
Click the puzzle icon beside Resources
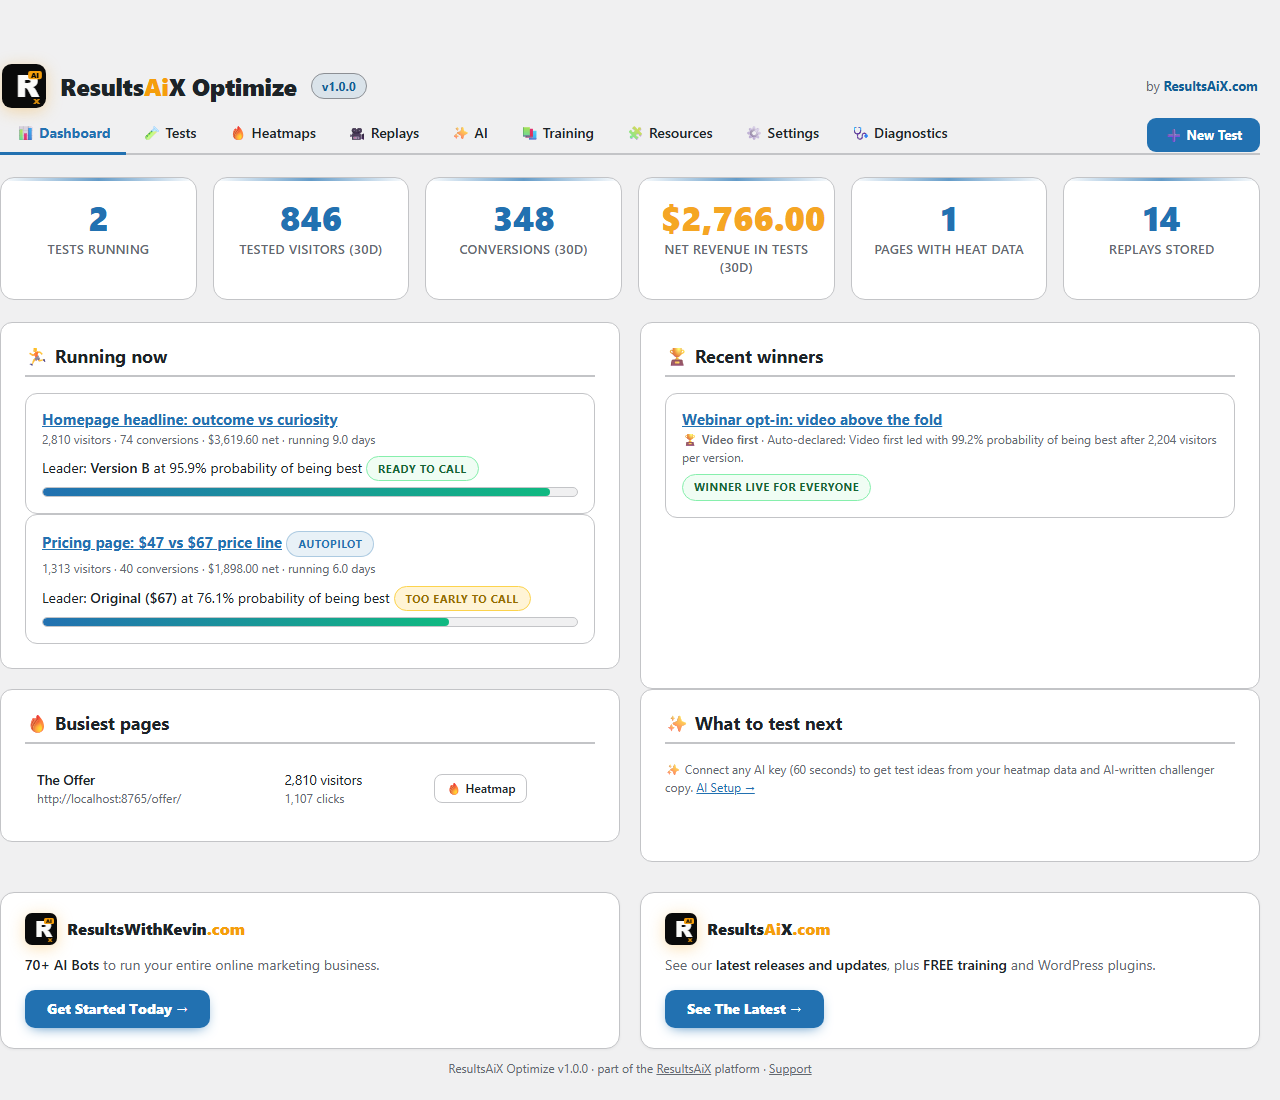click(x=635, y=134)
